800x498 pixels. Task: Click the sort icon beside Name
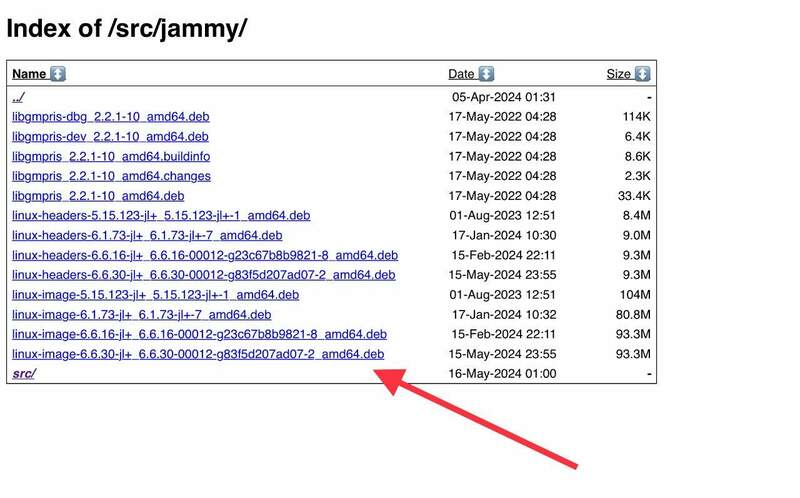click(58, 74)
